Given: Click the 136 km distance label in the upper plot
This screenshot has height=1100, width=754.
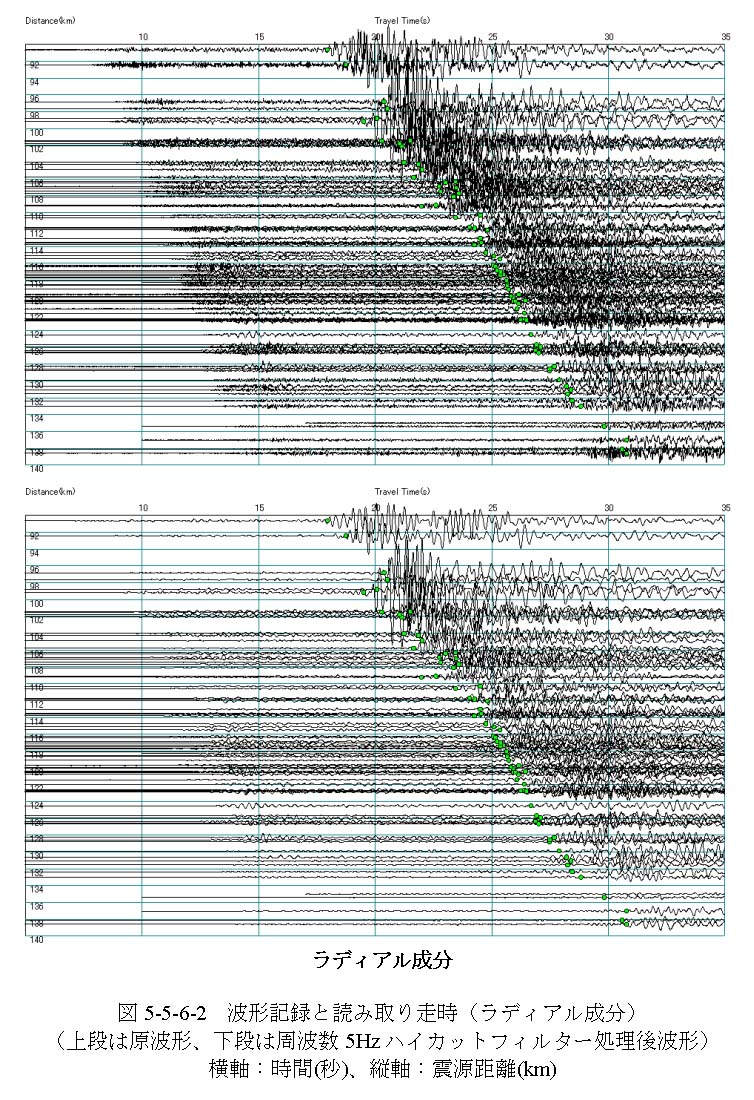Looking at the screenshot, I should [36, 436].
